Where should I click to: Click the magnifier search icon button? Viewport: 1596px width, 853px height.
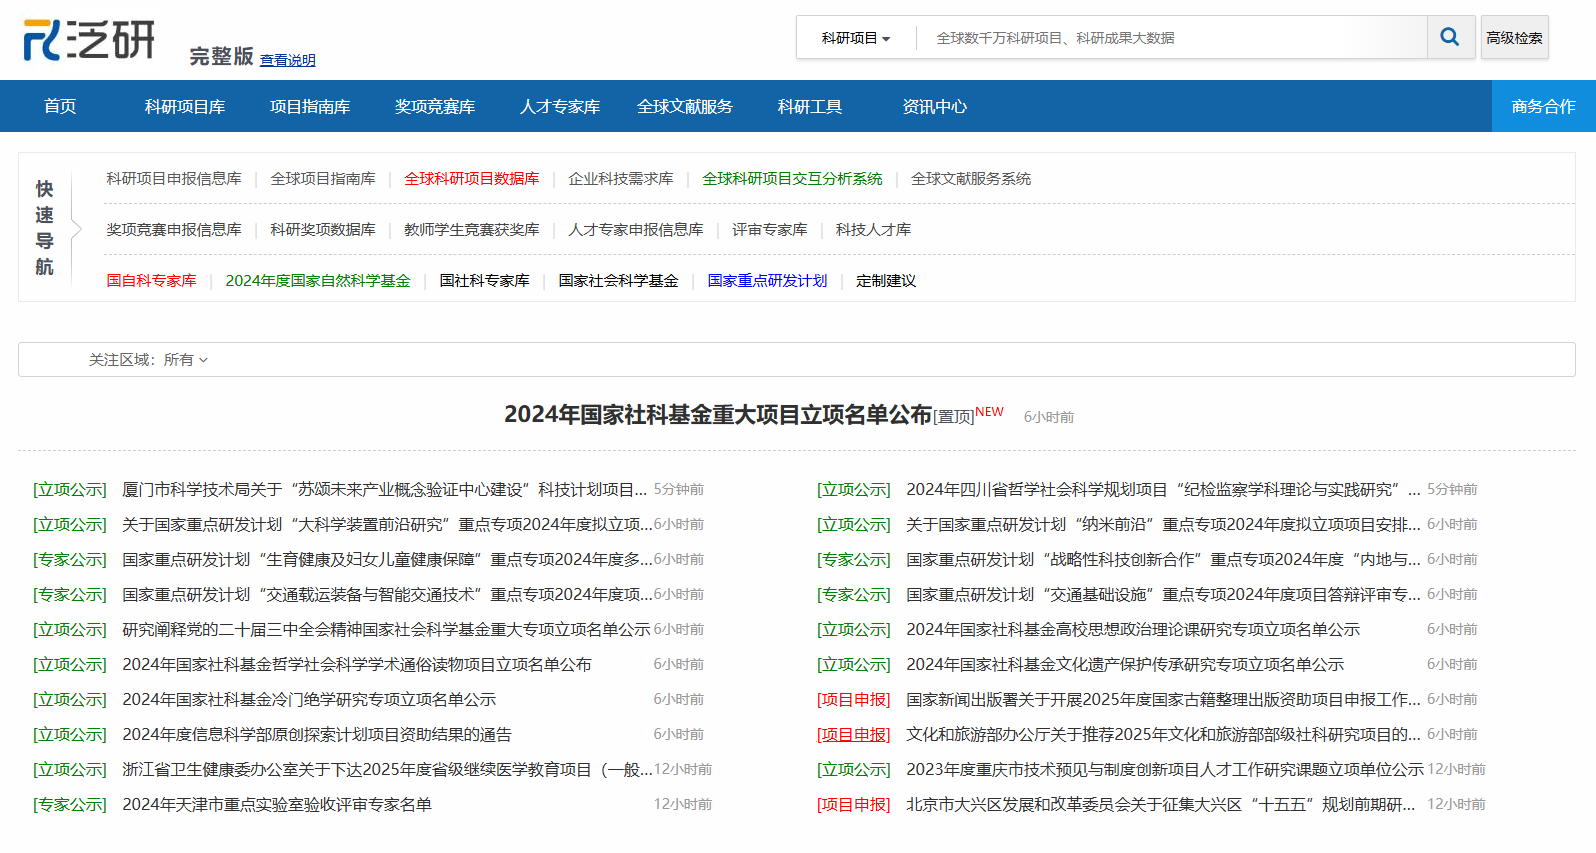click(x=1450, y=38)
